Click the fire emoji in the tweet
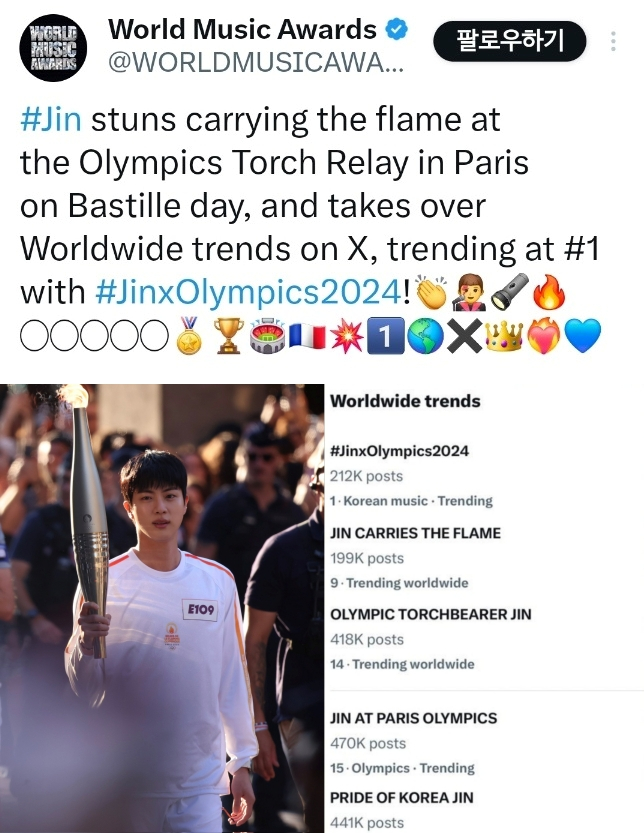644x833 pixels. tap(549, 292)
